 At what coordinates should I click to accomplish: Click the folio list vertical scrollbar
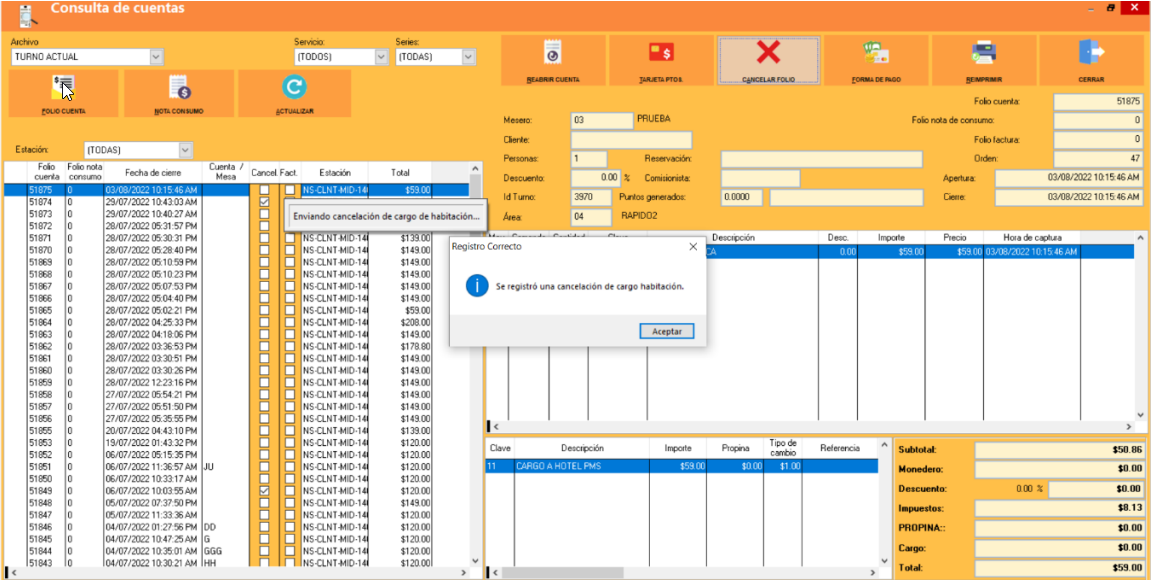pos(475,364)
